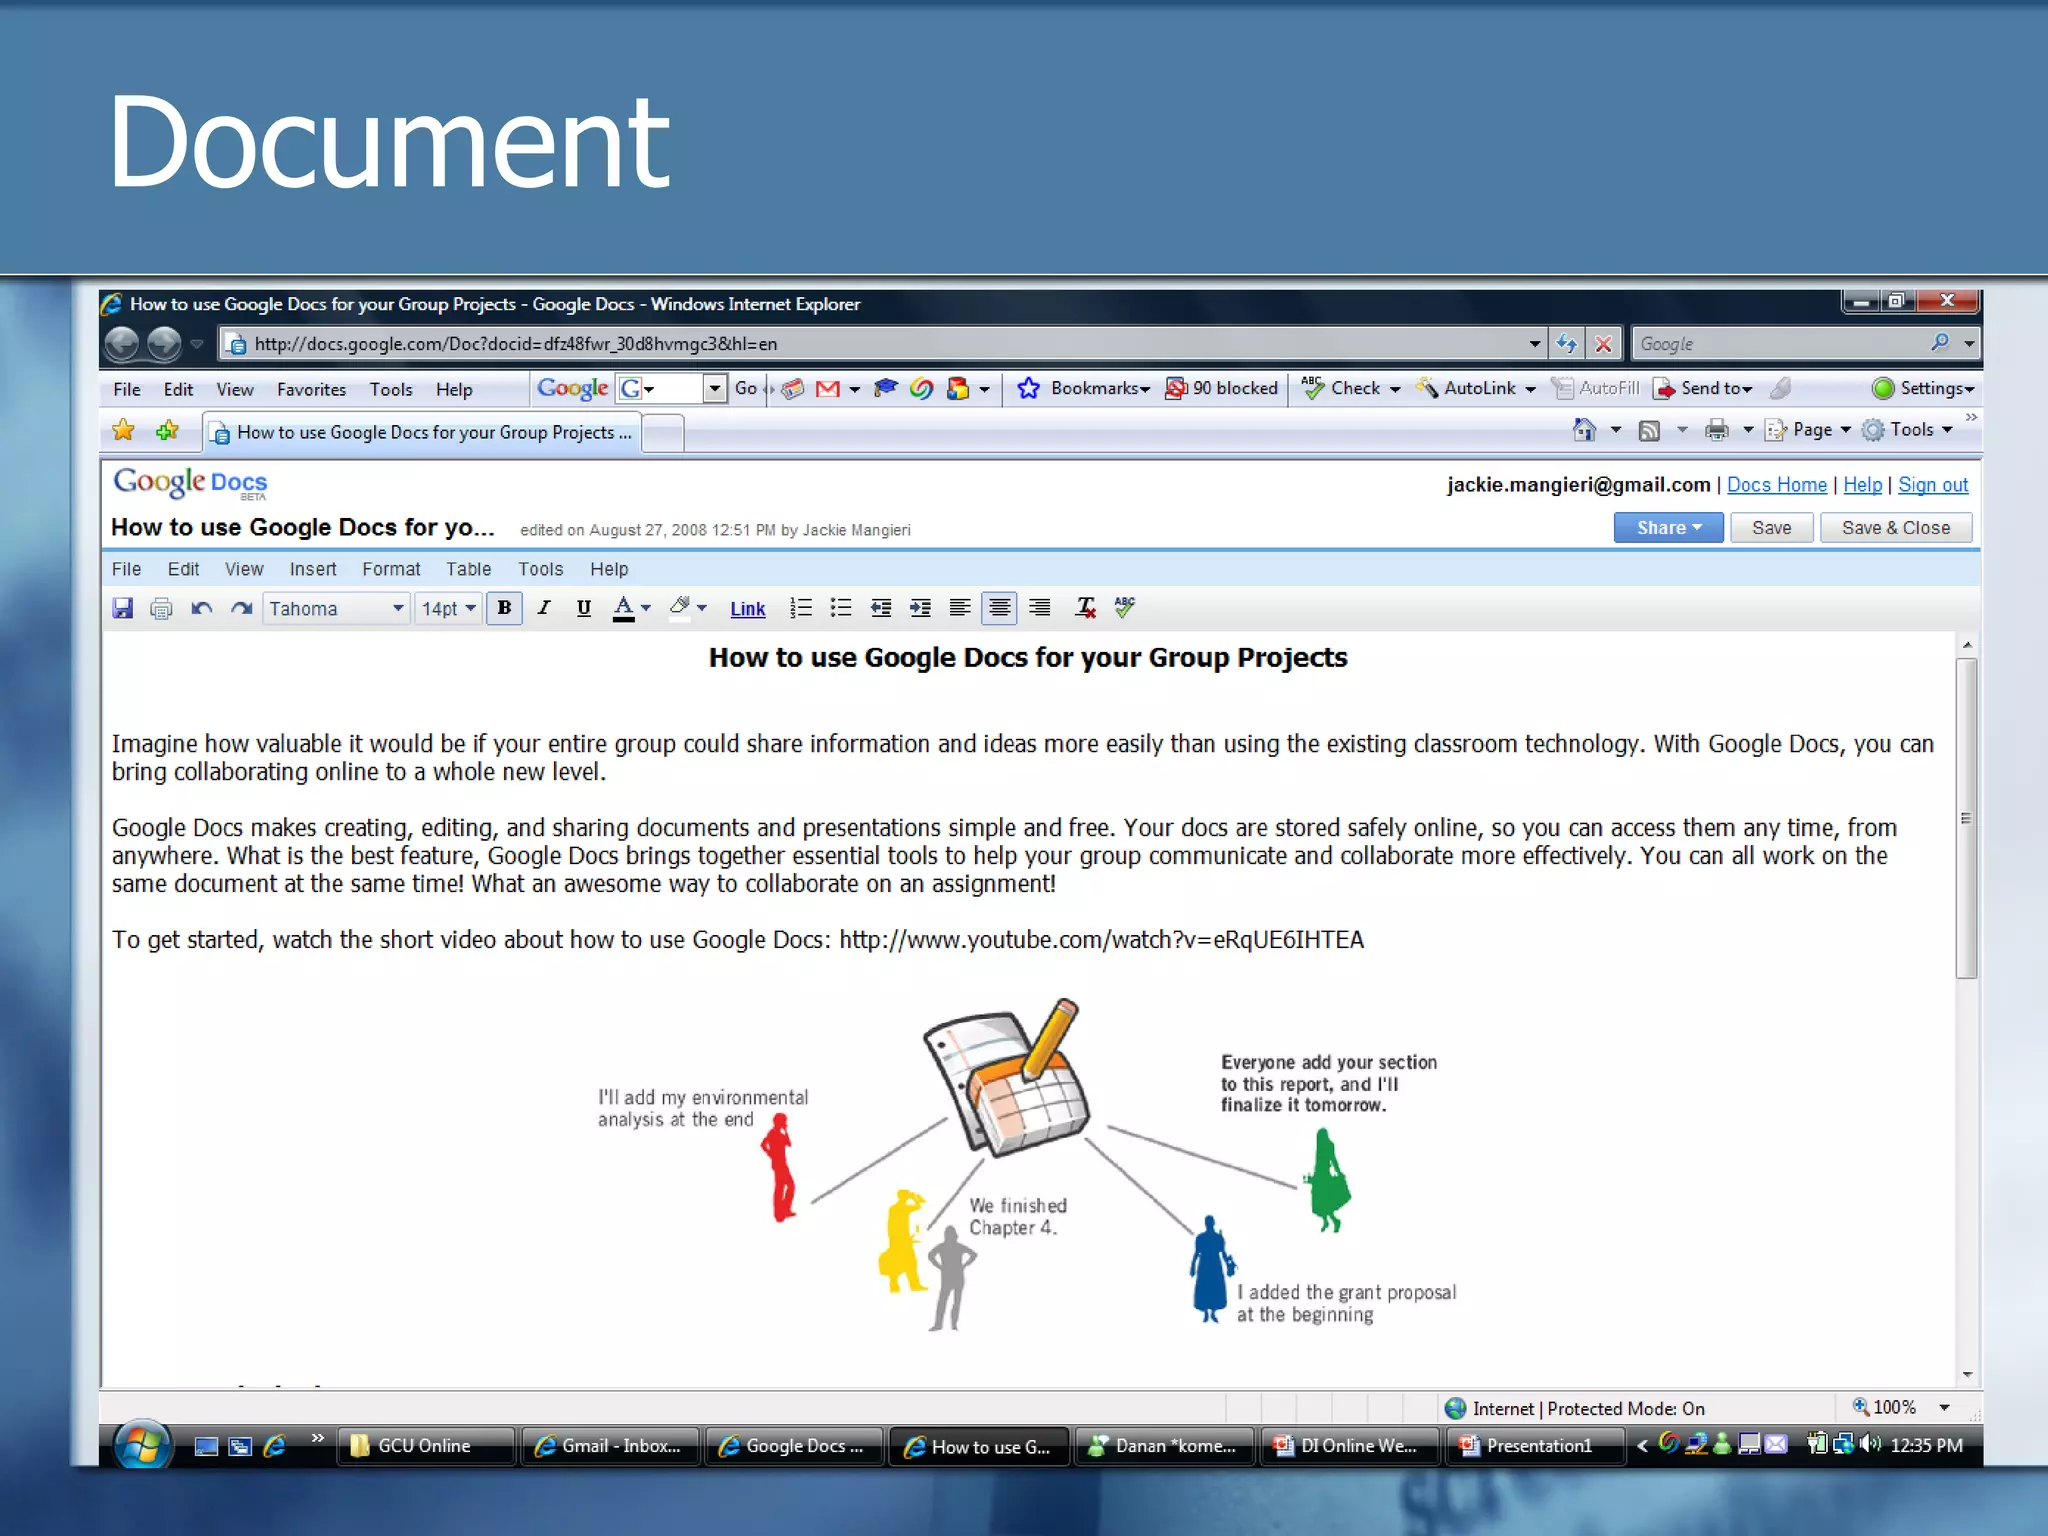The image size is (2048, 1536).
Task: Align text right
Action: 1040,608
